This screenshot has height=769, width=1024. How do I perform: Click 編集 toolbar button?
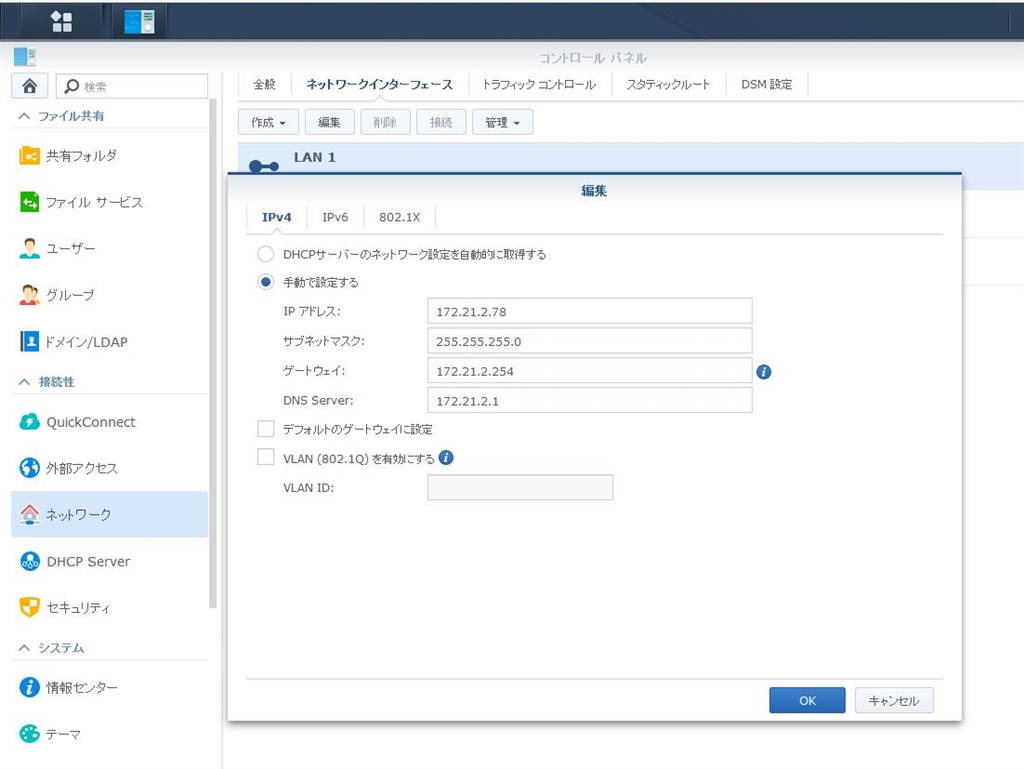click(329, 122)
